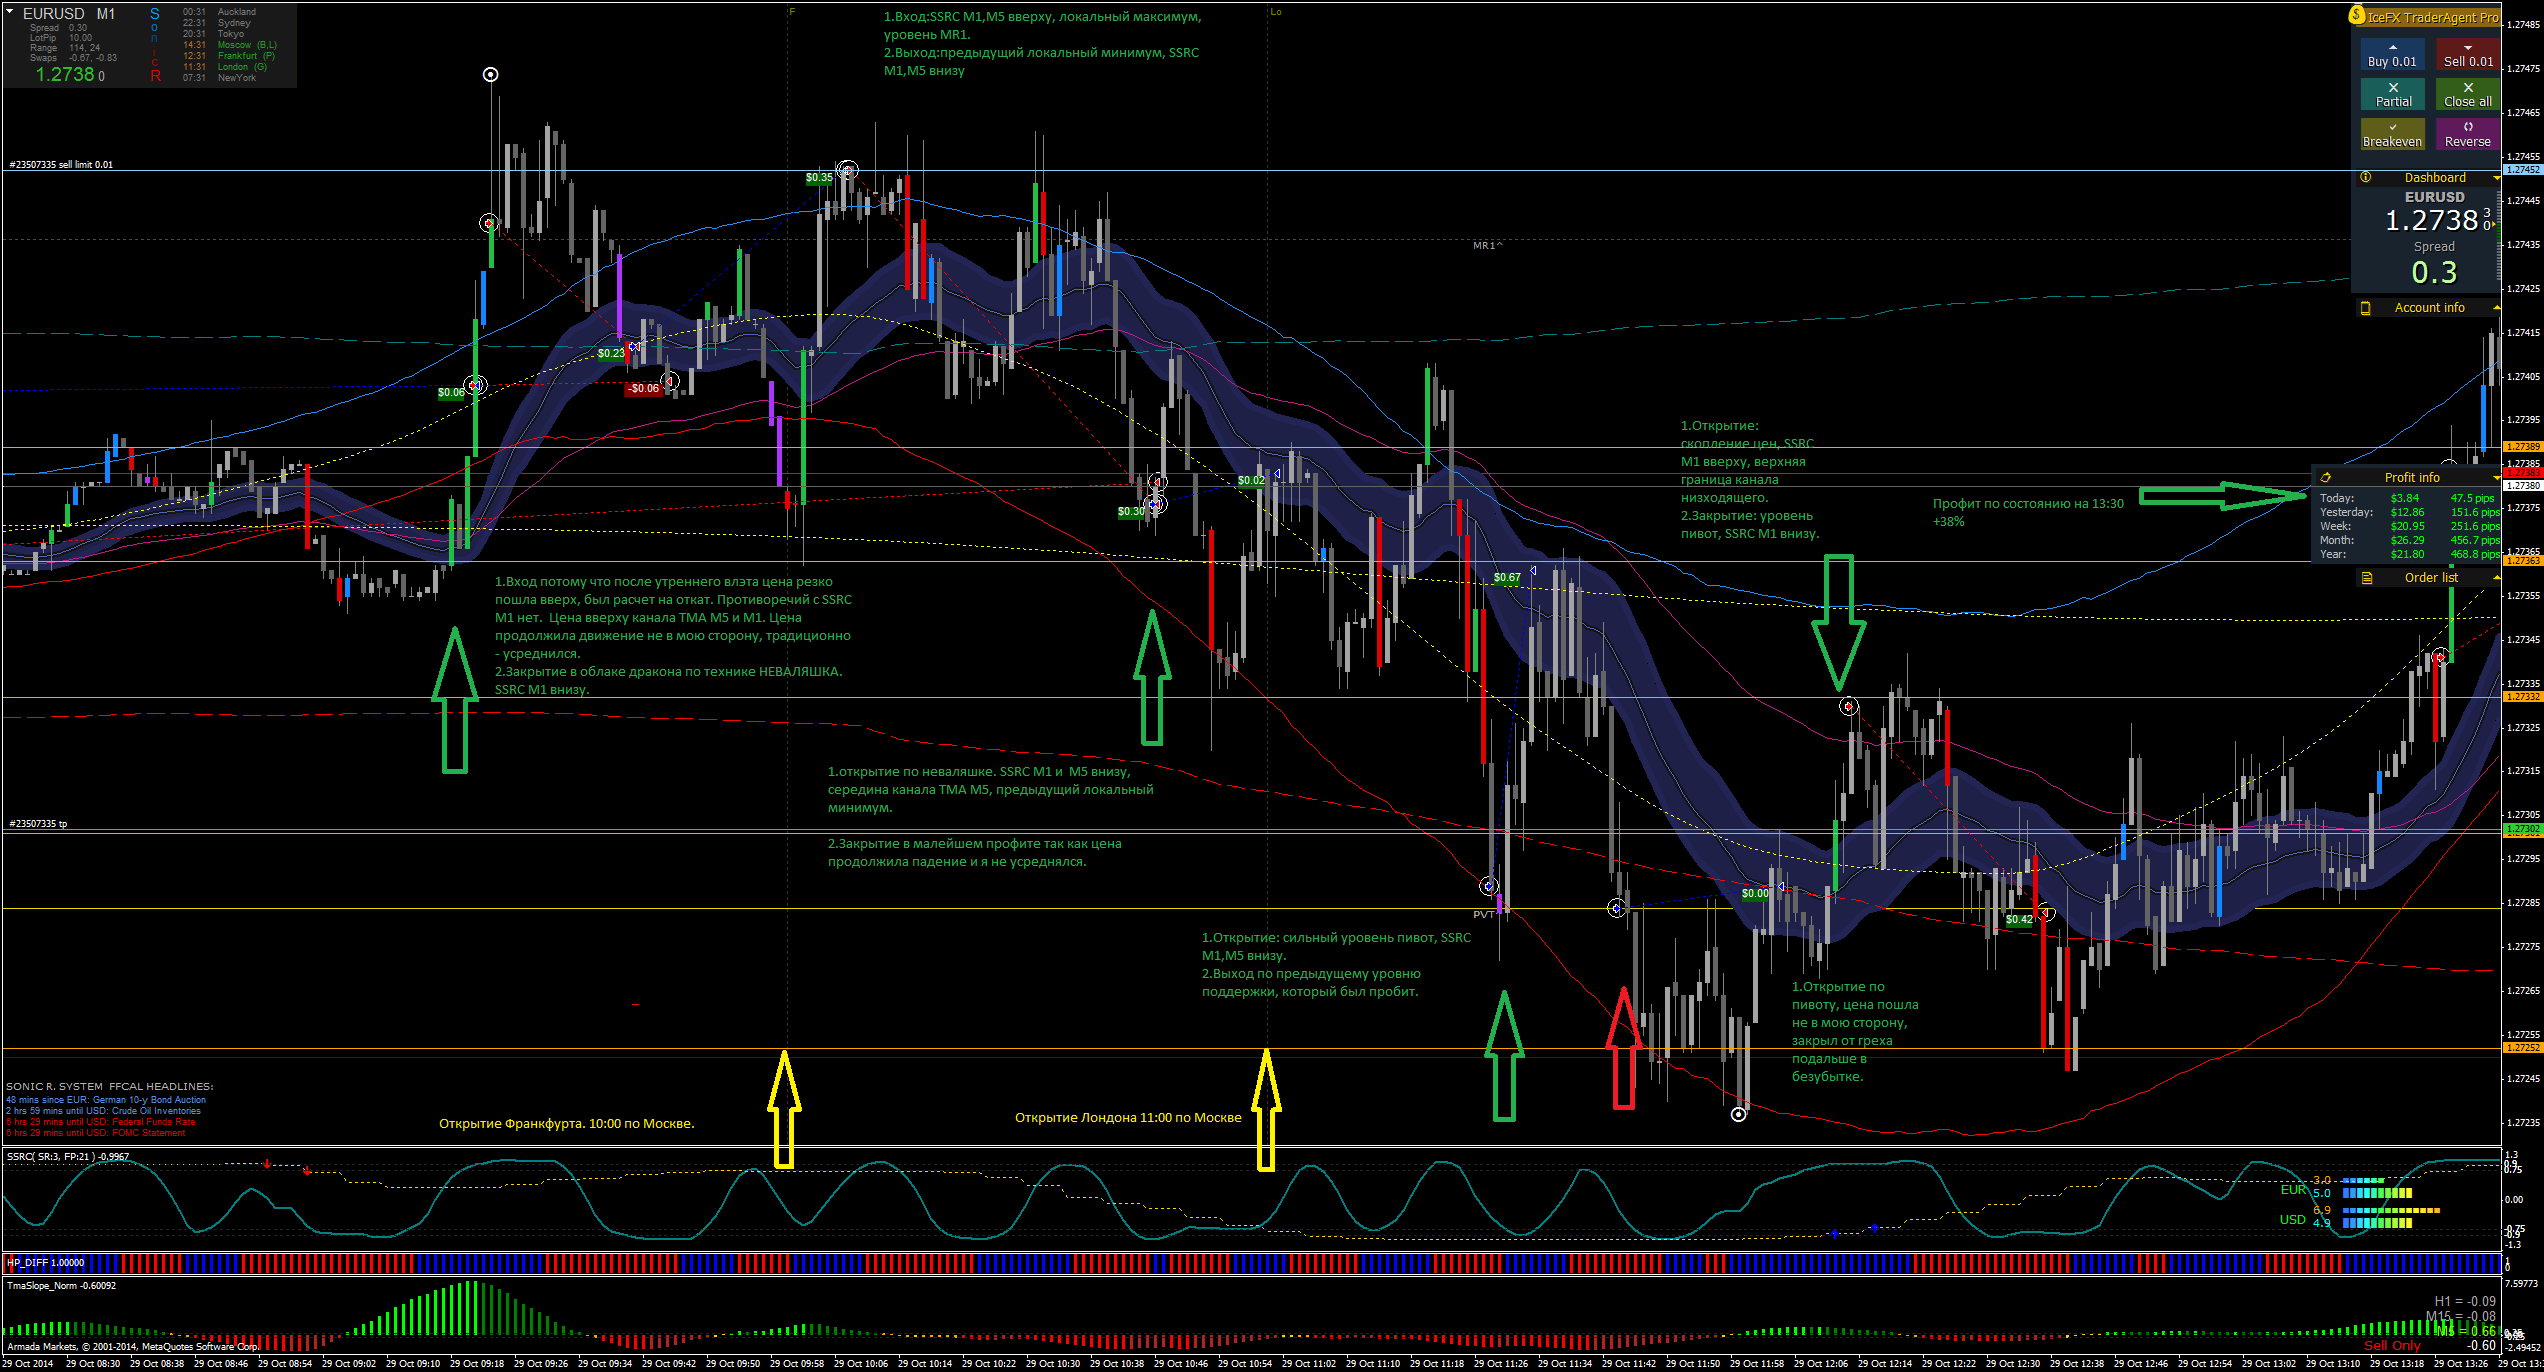Click the #23507335 sell limit 0.01 order label
The image size is (2544, 1372).
pos(61,165)
